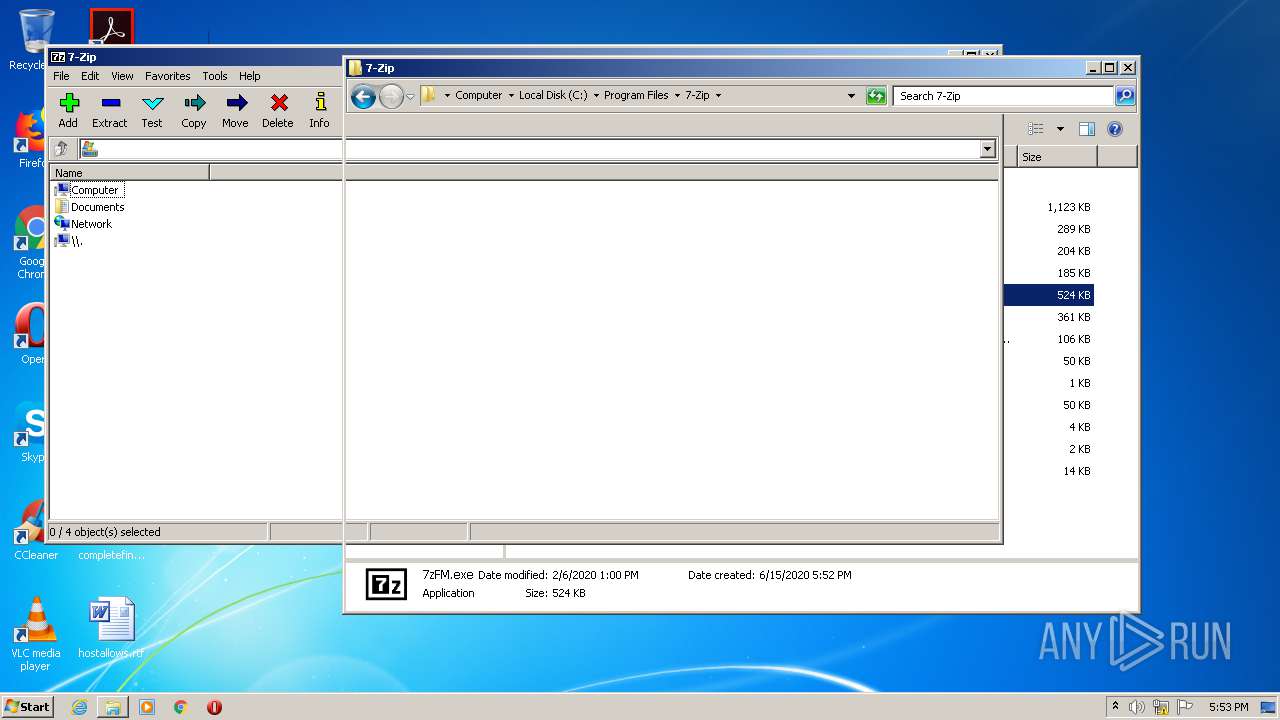Click the Action Center flag icon
The width and height of the screenshot is (1280, 720).
coord(1185,707)
